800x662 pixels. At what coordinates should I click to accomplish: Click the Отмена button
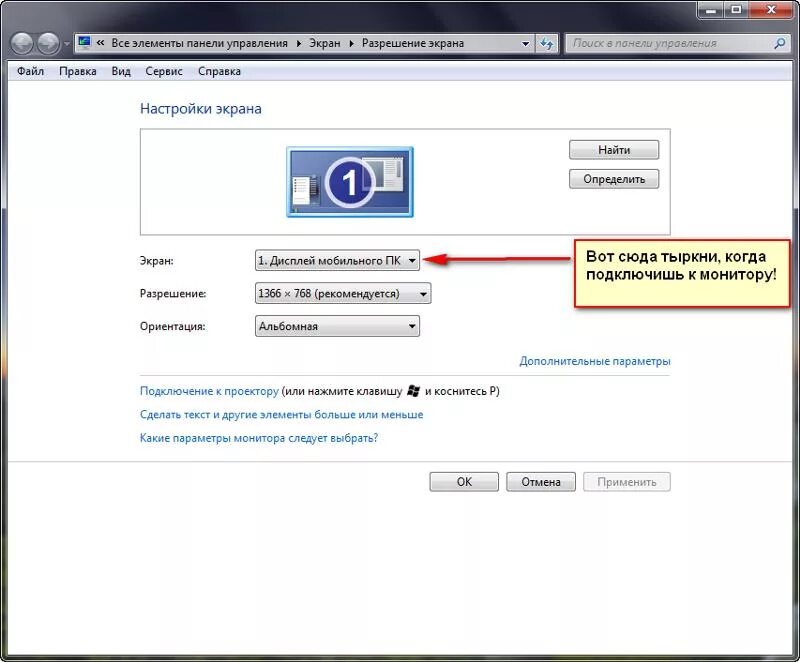(541, 482)
